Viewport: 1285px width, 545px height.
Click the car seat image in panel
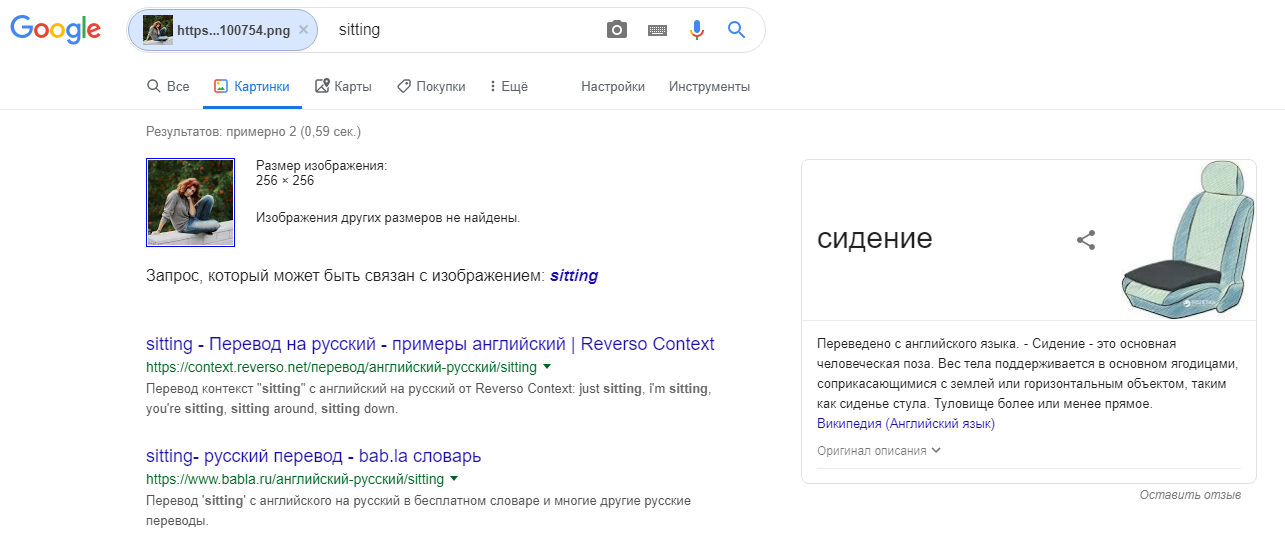point(1185,237)
